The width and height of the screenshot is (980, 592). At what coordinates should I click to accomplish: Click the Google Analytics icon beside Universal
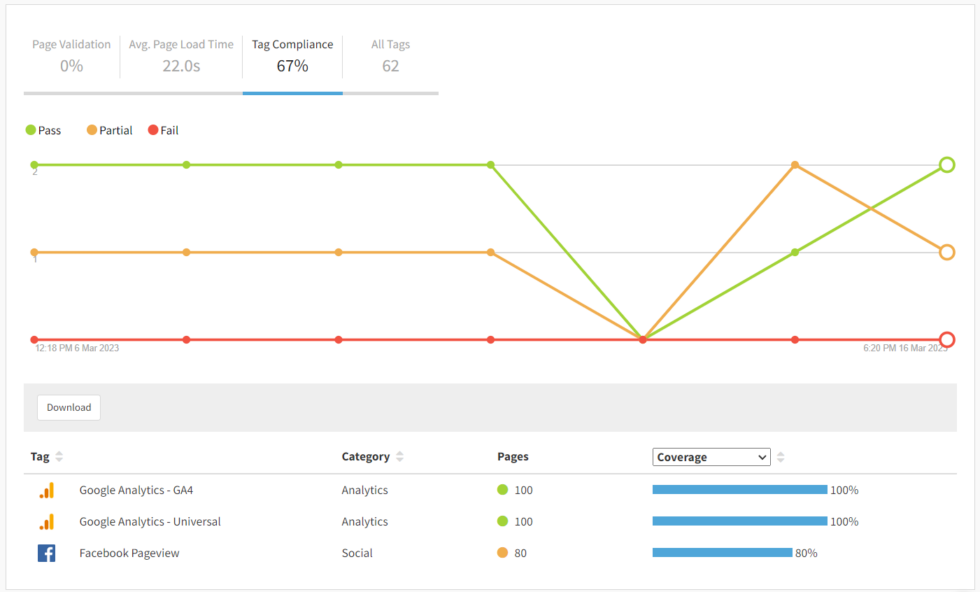pos(44,521)
